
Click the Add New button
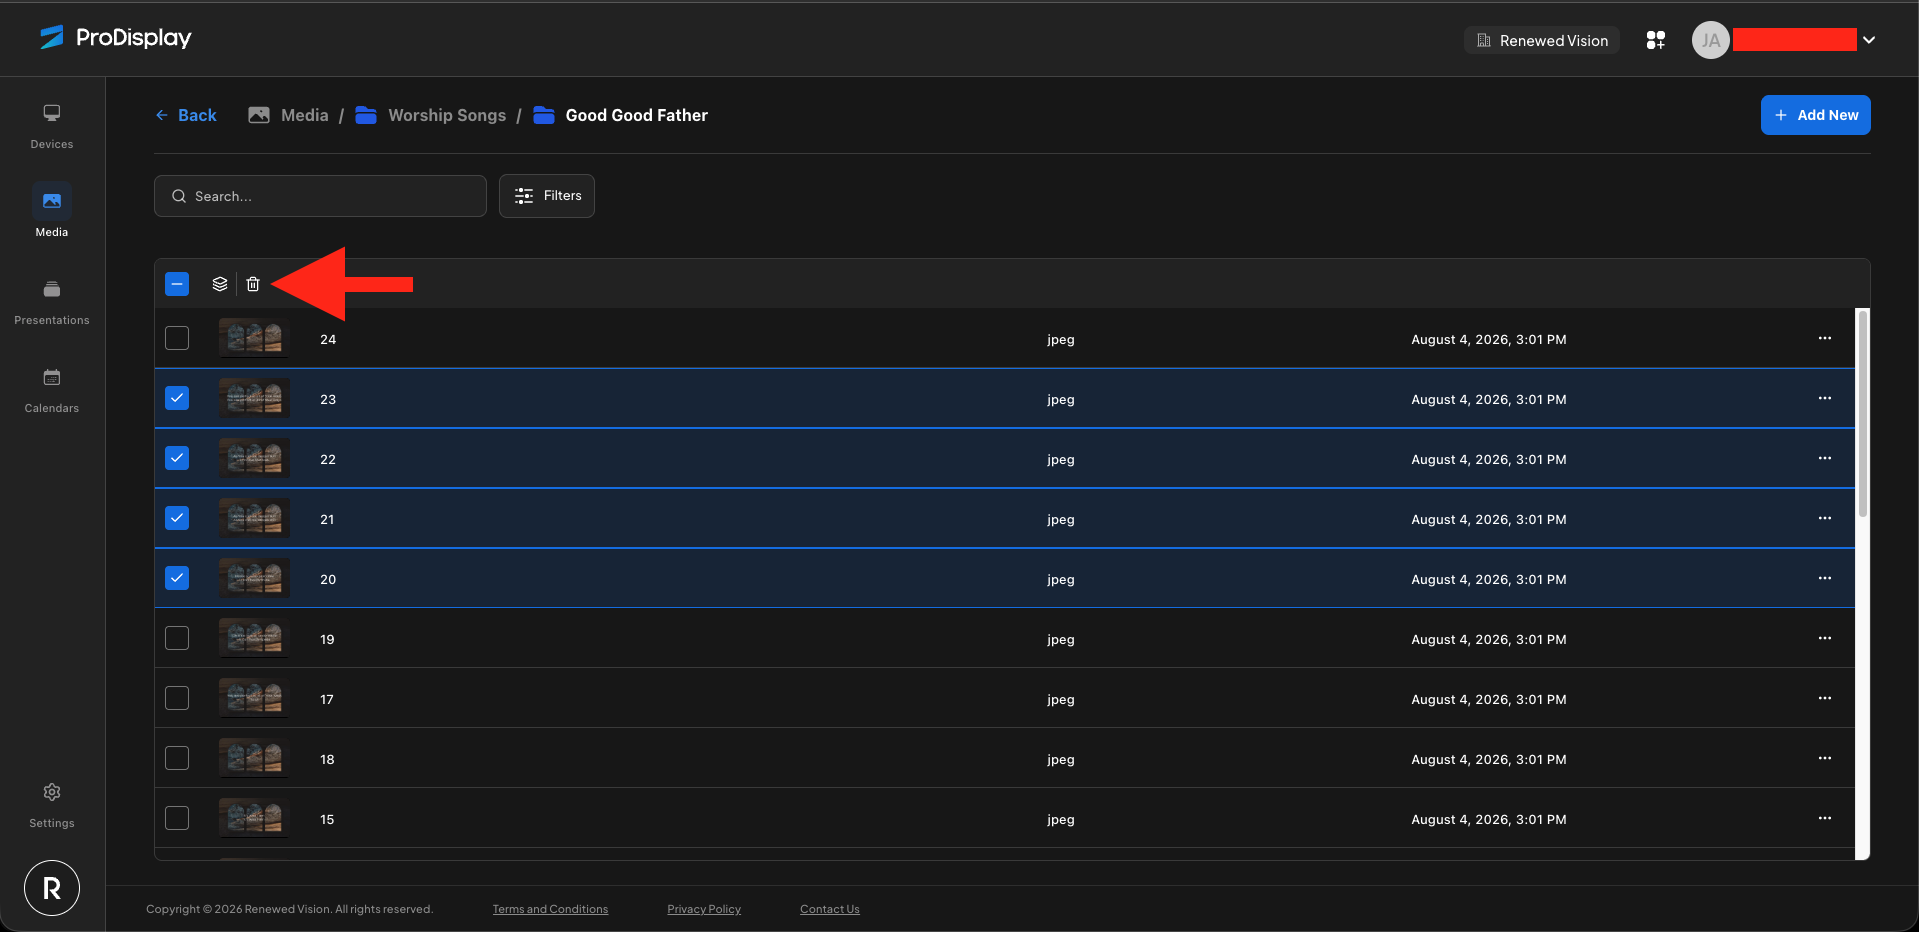pyautogui.click(x=1815, y=115)
